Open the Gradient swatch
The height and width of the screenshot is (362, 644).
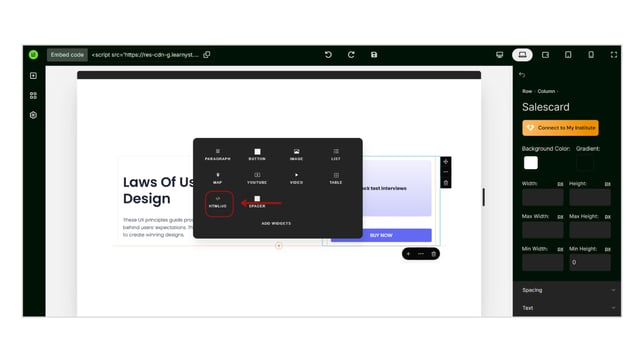585,163
